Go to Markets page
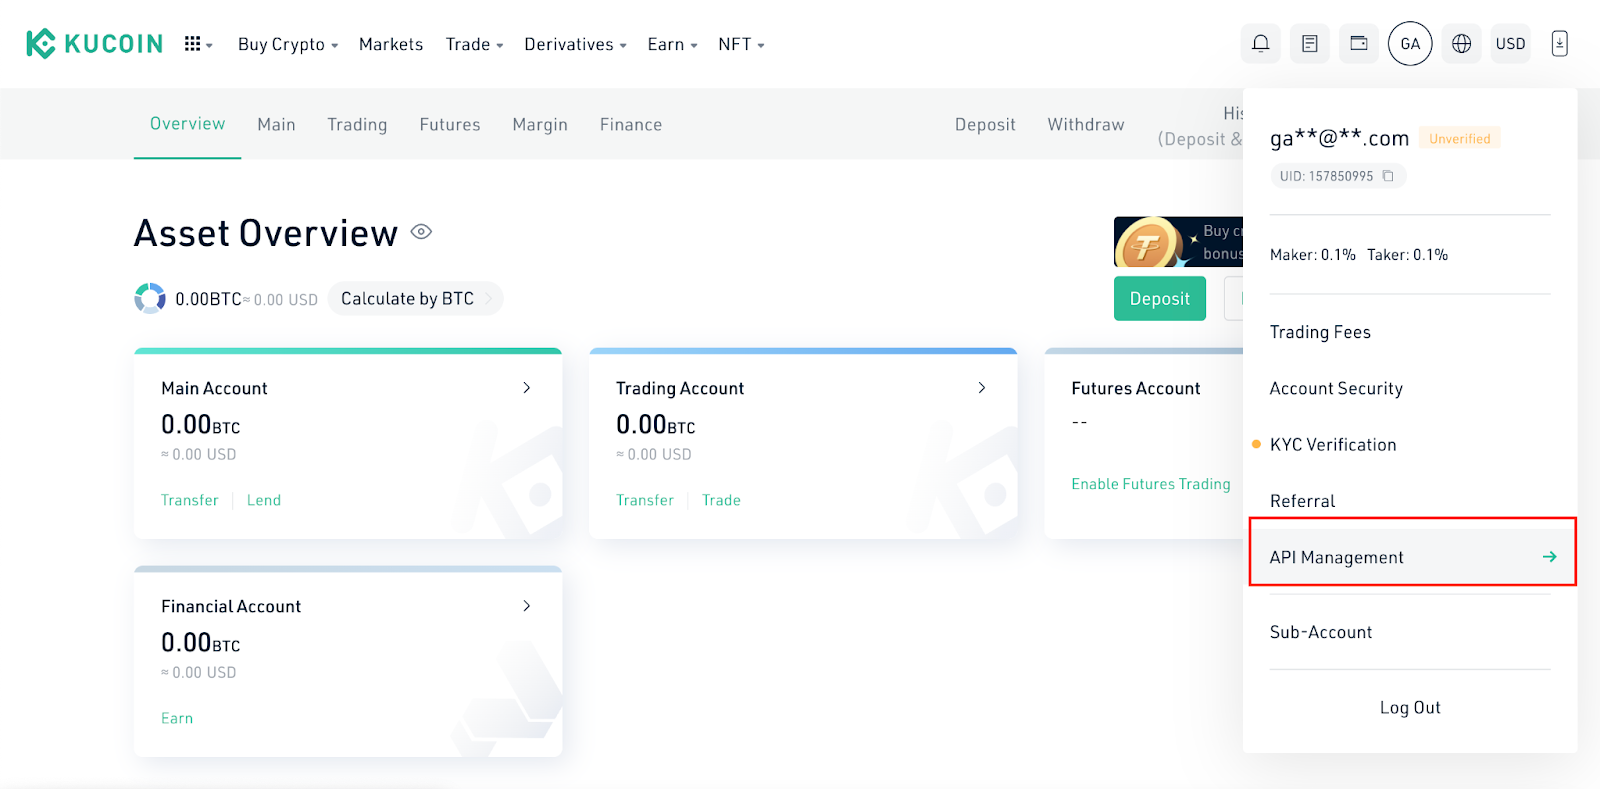Image resolution: width=1600 pixels, height=789 pixels. pos(391,44)
